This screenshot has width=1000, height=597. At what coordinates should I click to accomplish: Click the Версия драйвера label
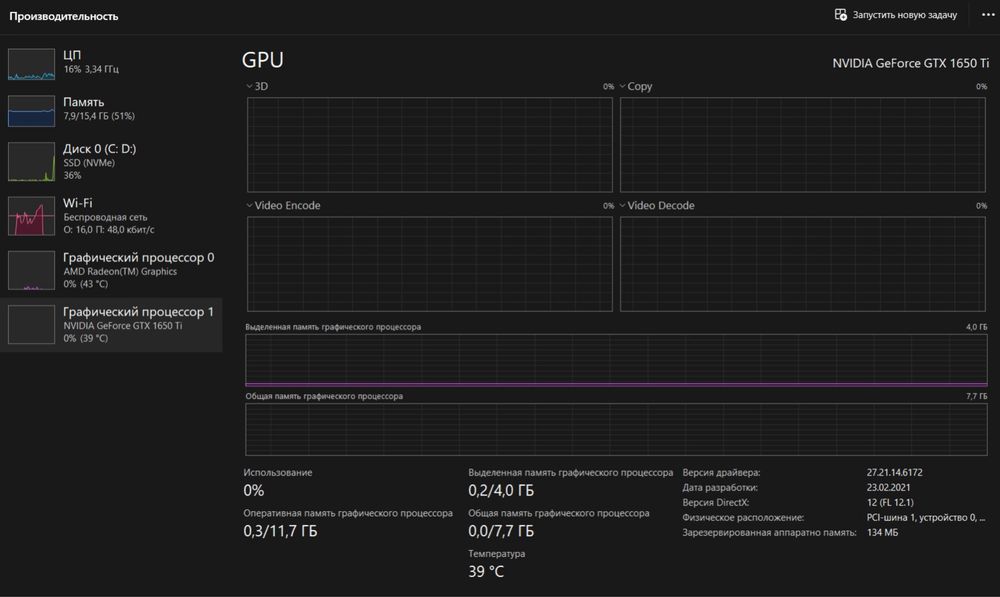coord(721,473)
